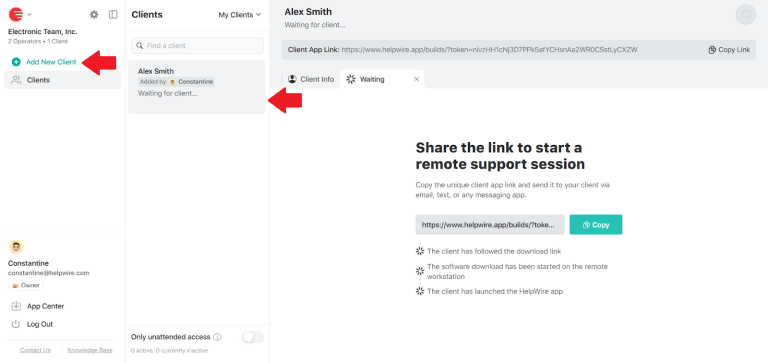Close the Waiting tab
The height and width of the screenshot is (363, 768).
coord(417,79)
